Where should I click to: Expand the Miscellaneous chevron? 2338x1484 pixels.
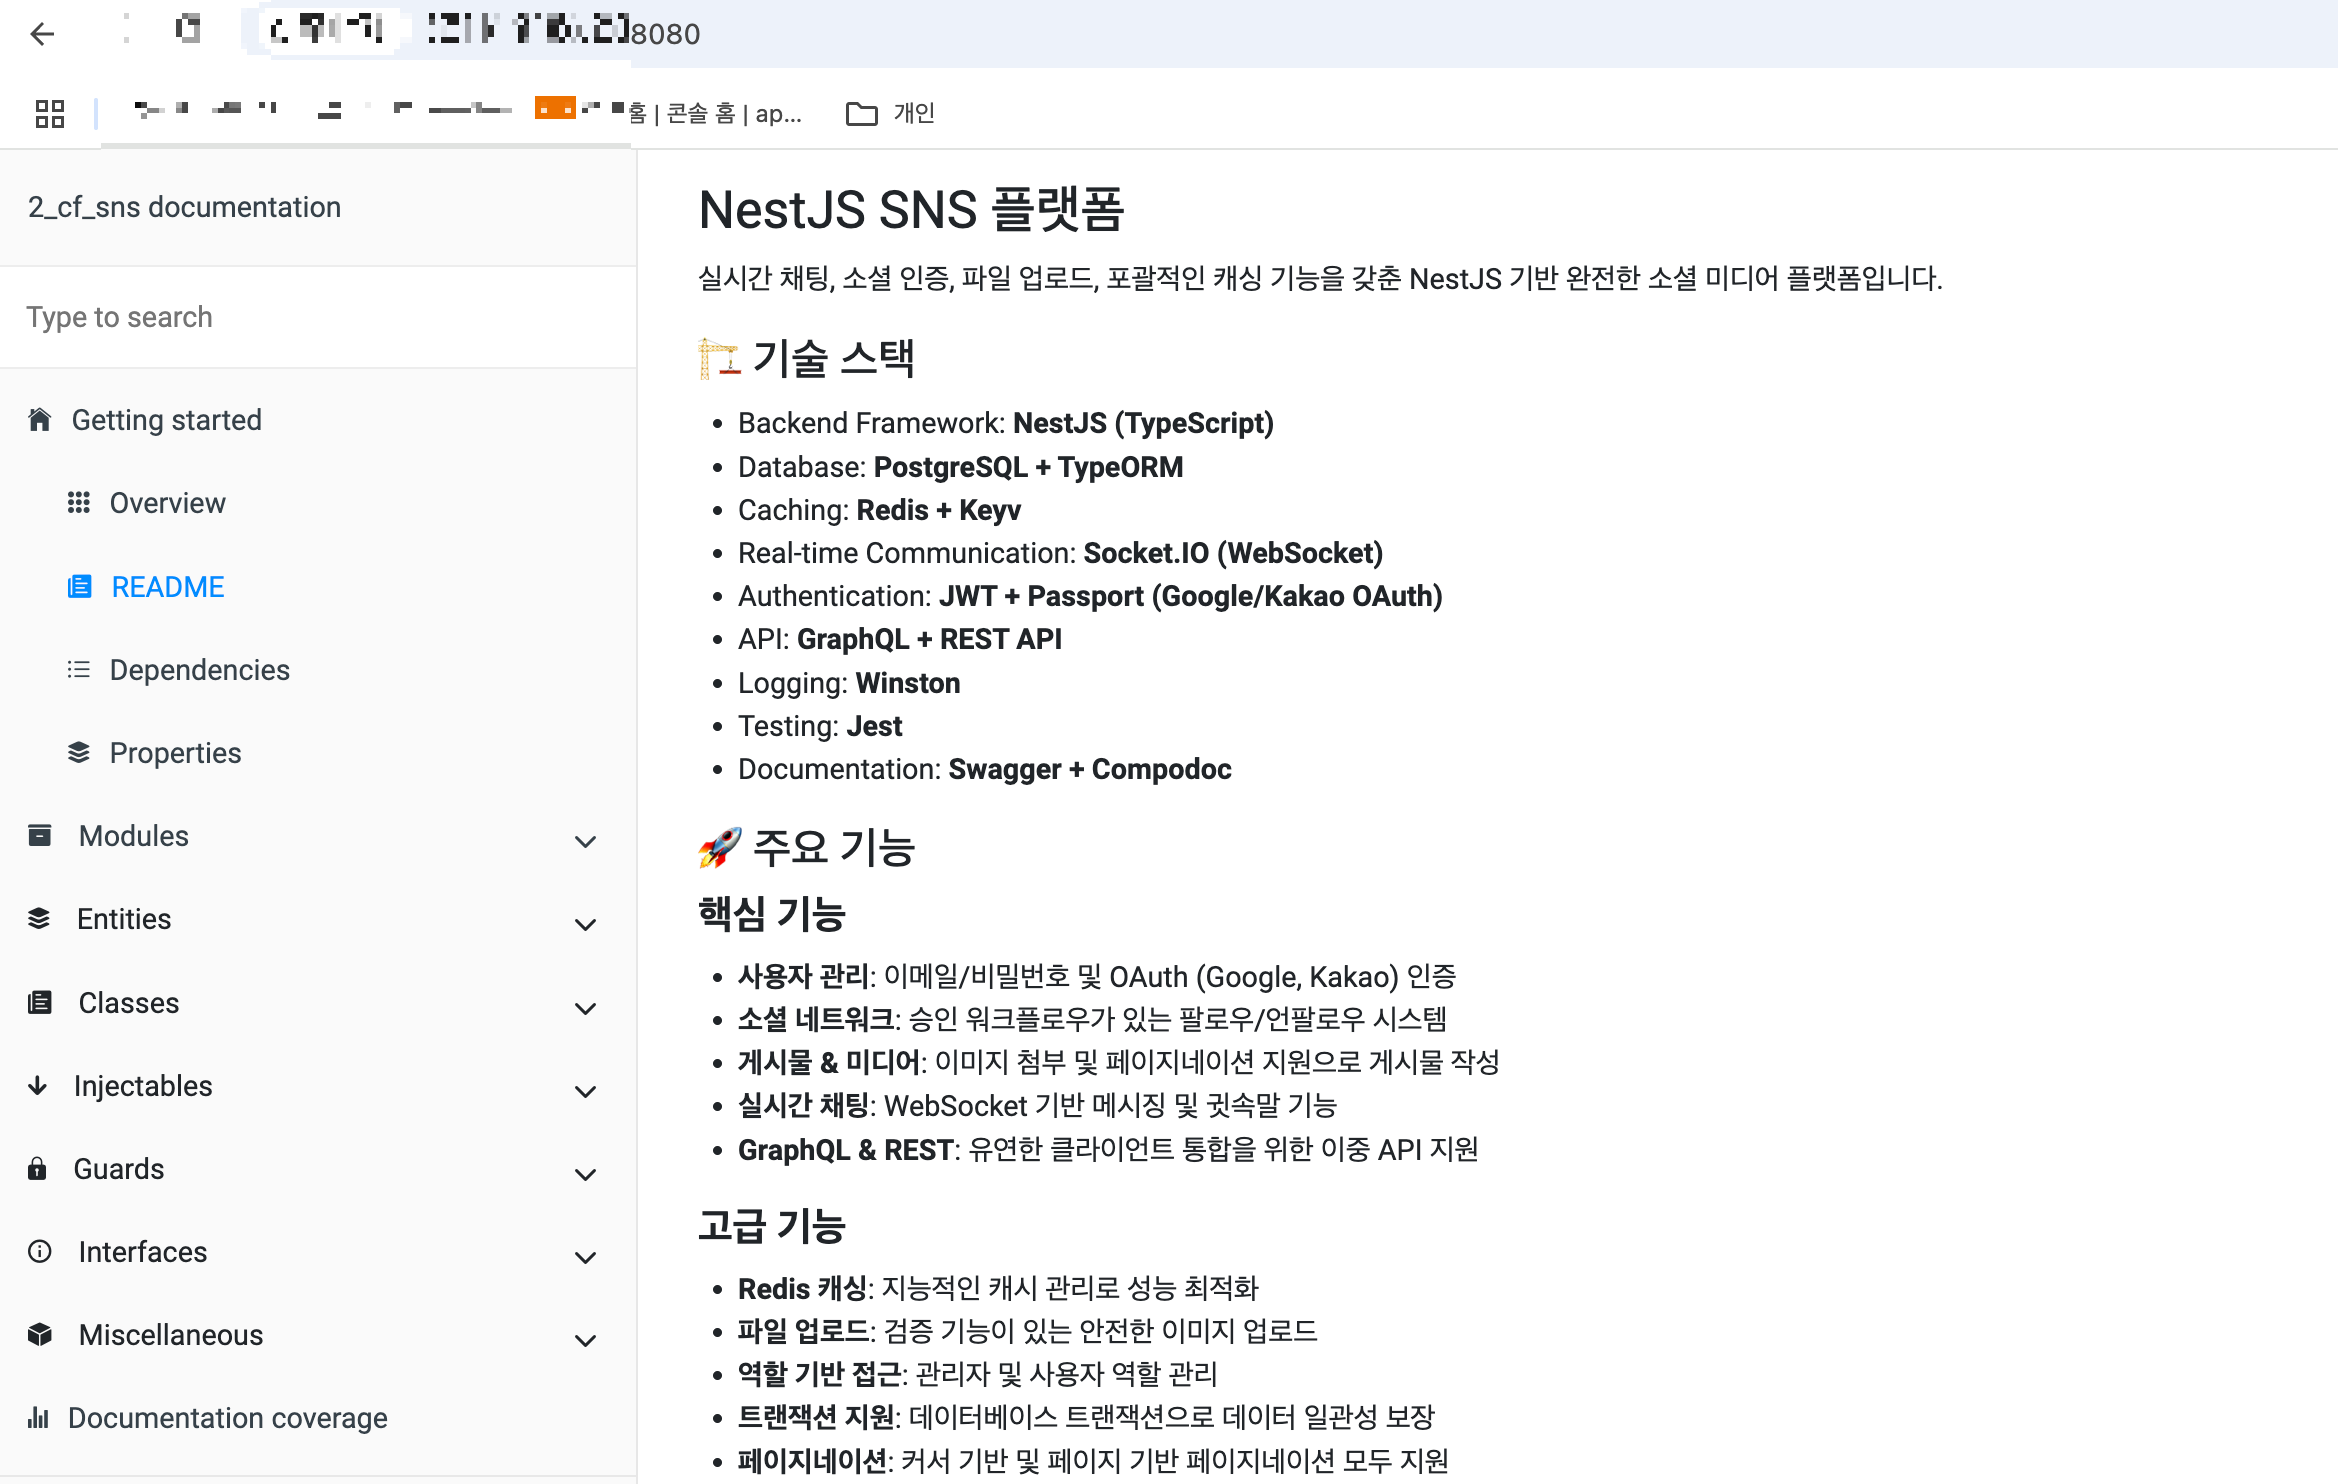pyautogui.click(x=586, y=1341)
